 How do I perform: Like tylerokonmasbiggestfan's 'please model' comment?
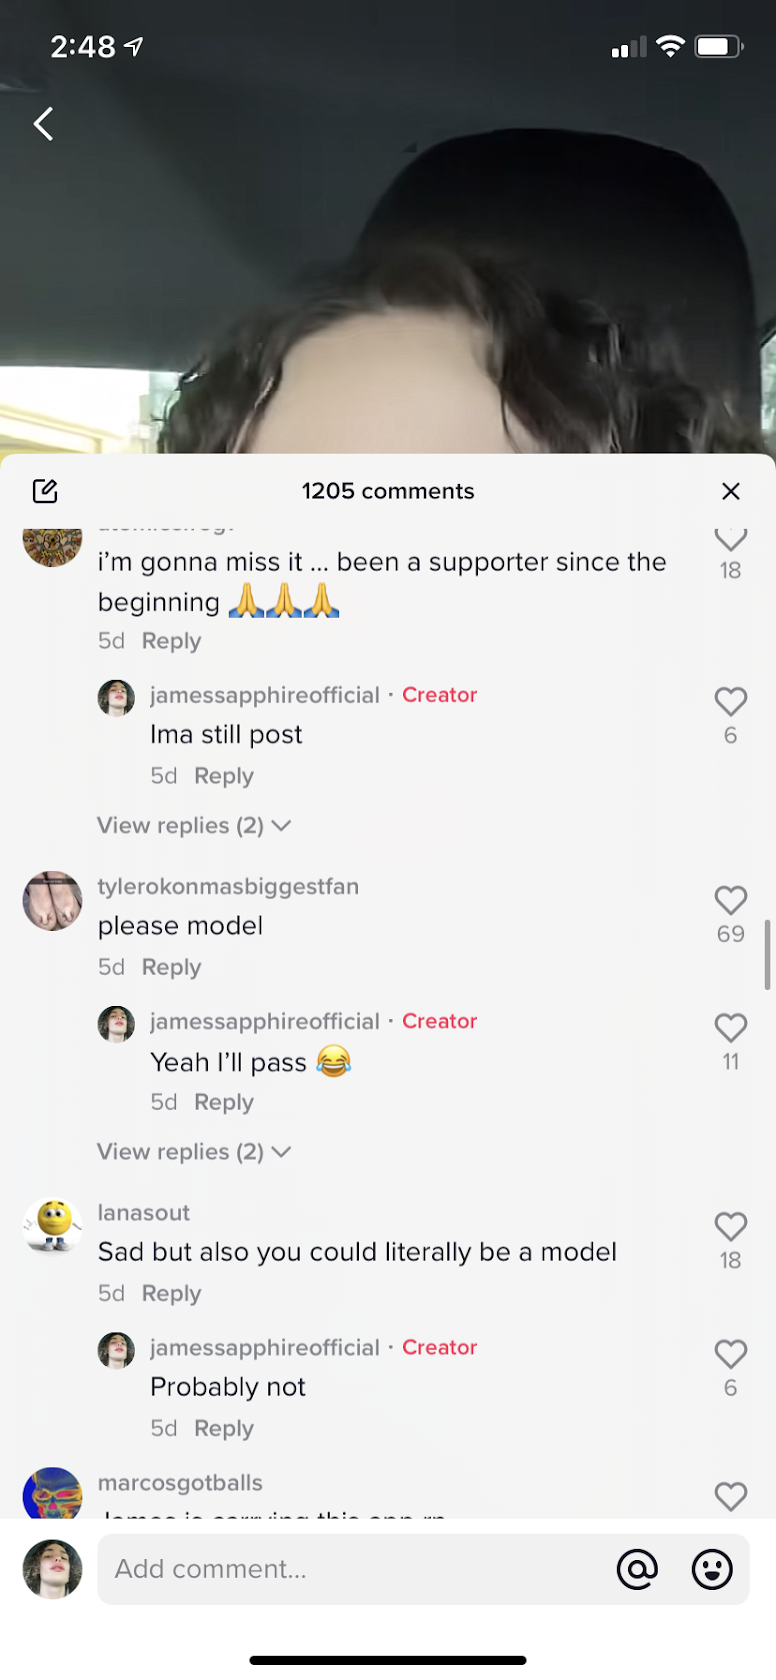pyautogui.click(x=731, y=901)
